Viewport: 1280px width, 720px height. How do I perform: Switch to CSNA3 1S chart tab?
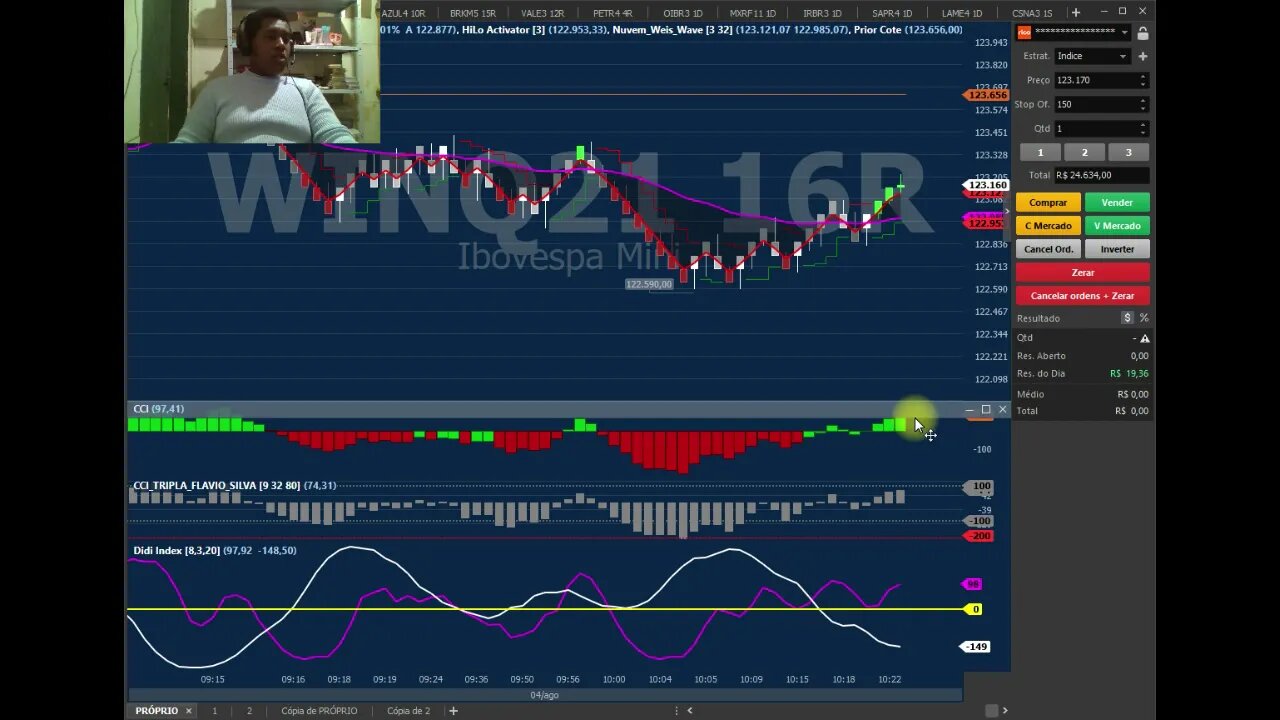[1032, 13]
